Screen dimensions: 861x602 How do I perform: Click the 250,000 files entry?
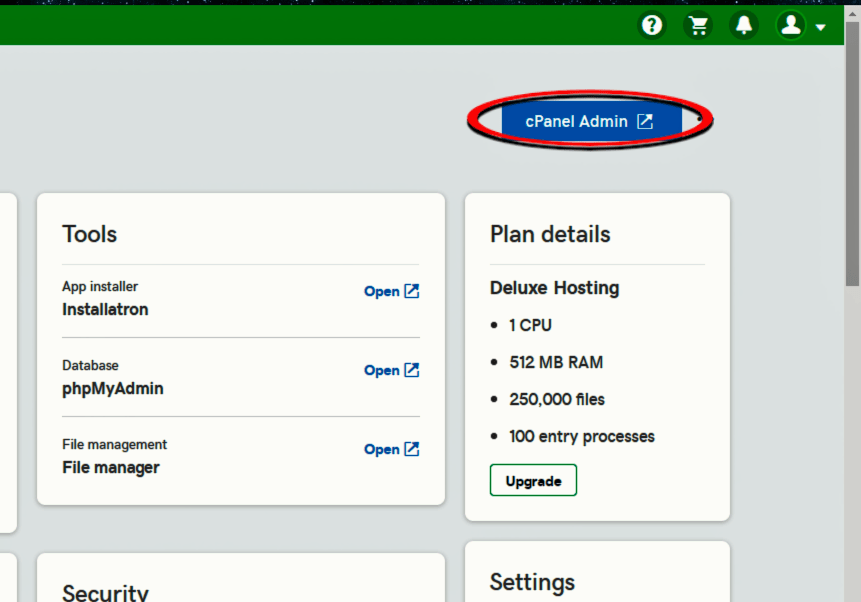coord(557,399)
